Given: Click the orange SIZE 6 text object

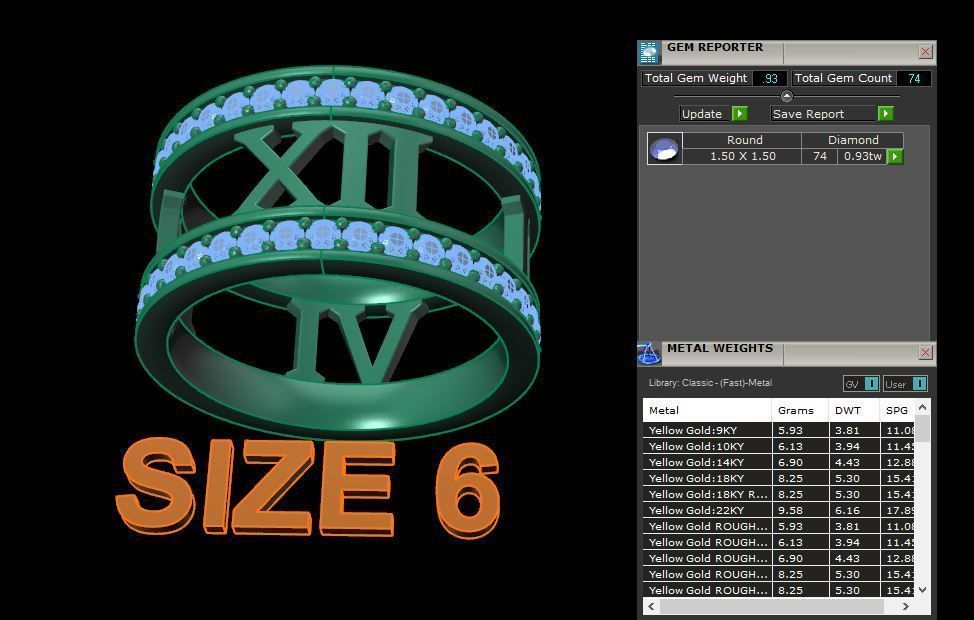Looking at the screenshot, I should pyautogui.click(x=309, y=488).
